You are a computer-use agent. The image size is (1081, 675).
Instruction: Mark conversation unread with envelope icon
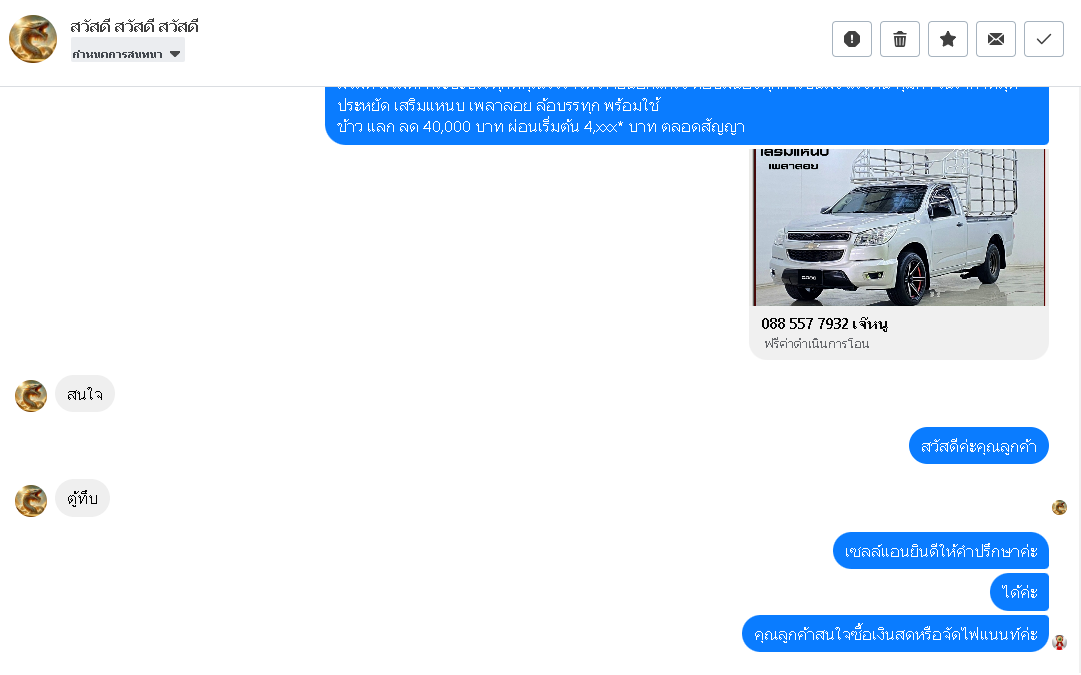pyautogui.click(x=996, y=39)
